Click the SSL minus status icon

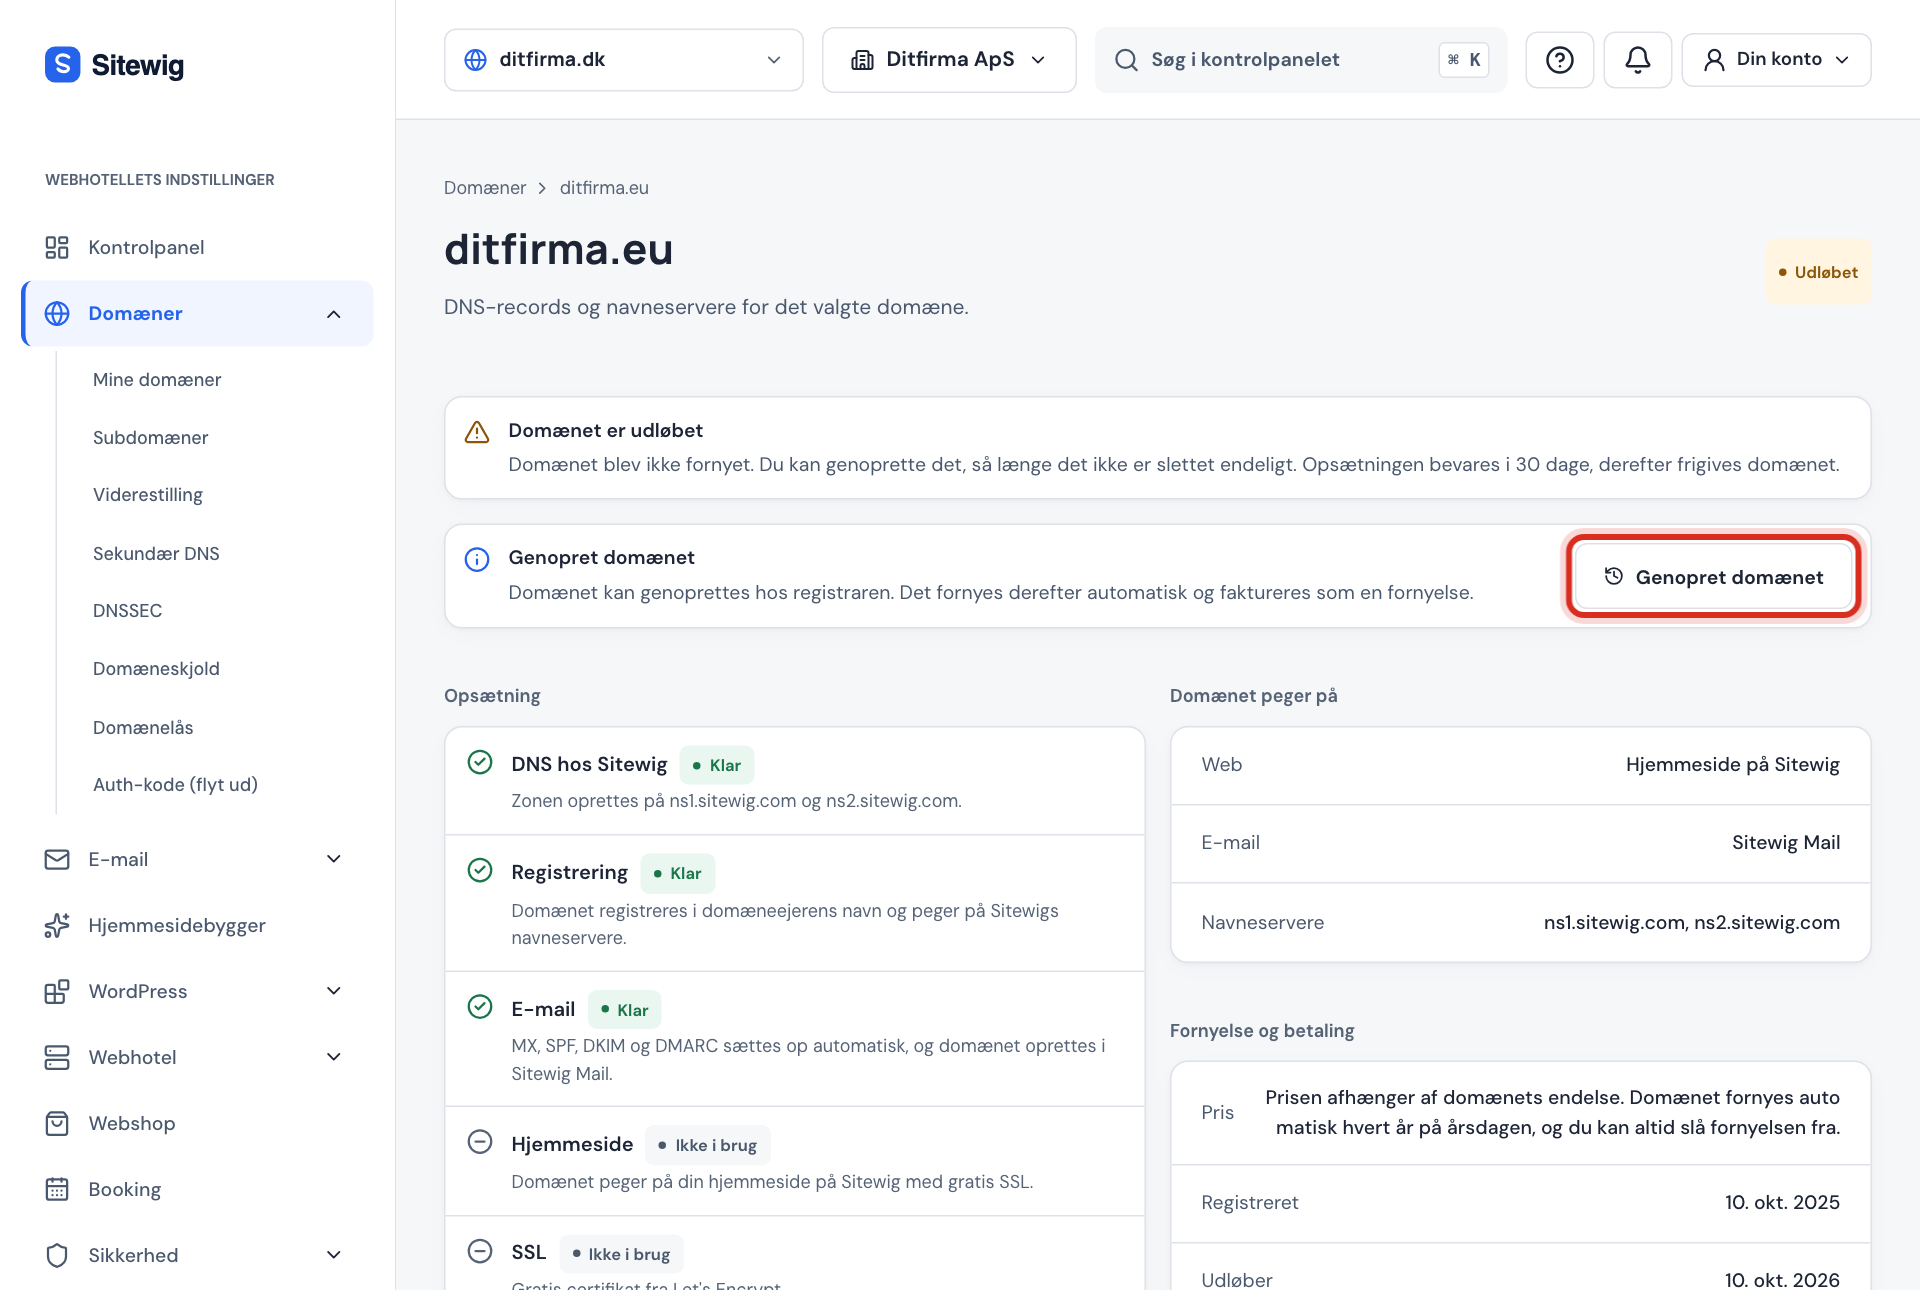click(x=480, y=1251)
